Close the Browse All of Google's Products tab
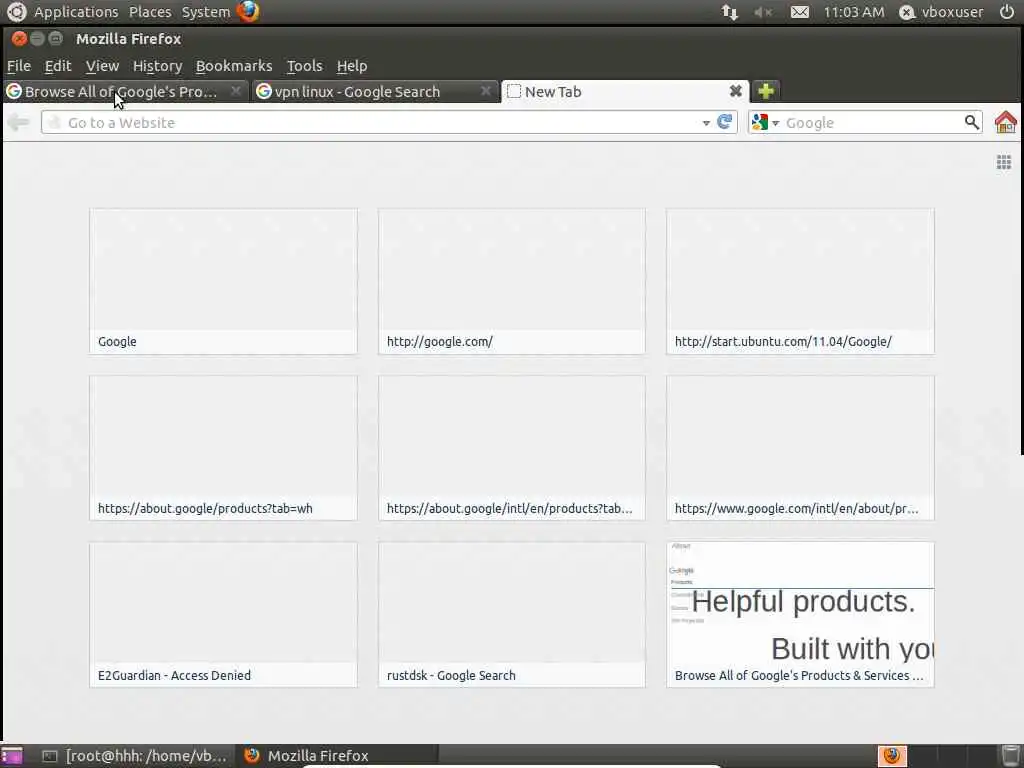Screen dimensions: 1024x768 tap(236, 91)
